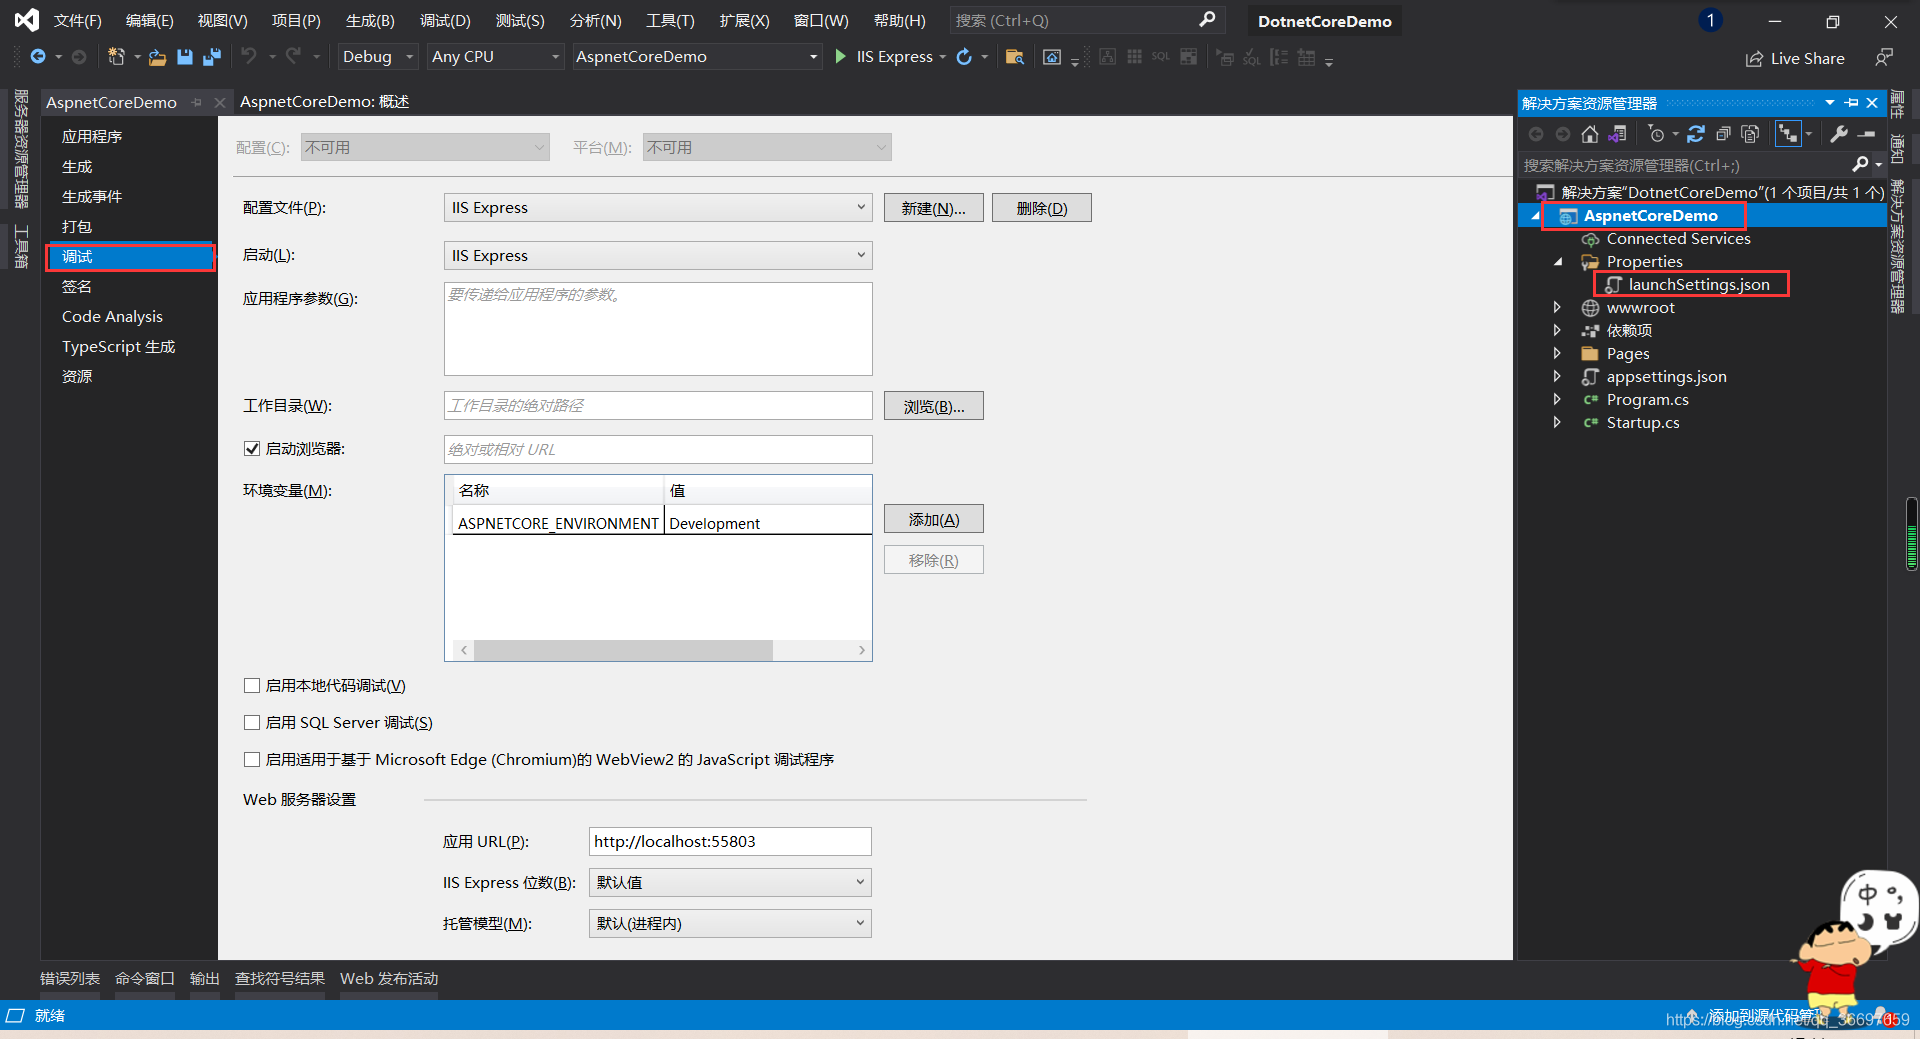Toggle the 启动浏览器 checkbox
The width and height of the screenshot is (1920, 1039).
252,449
